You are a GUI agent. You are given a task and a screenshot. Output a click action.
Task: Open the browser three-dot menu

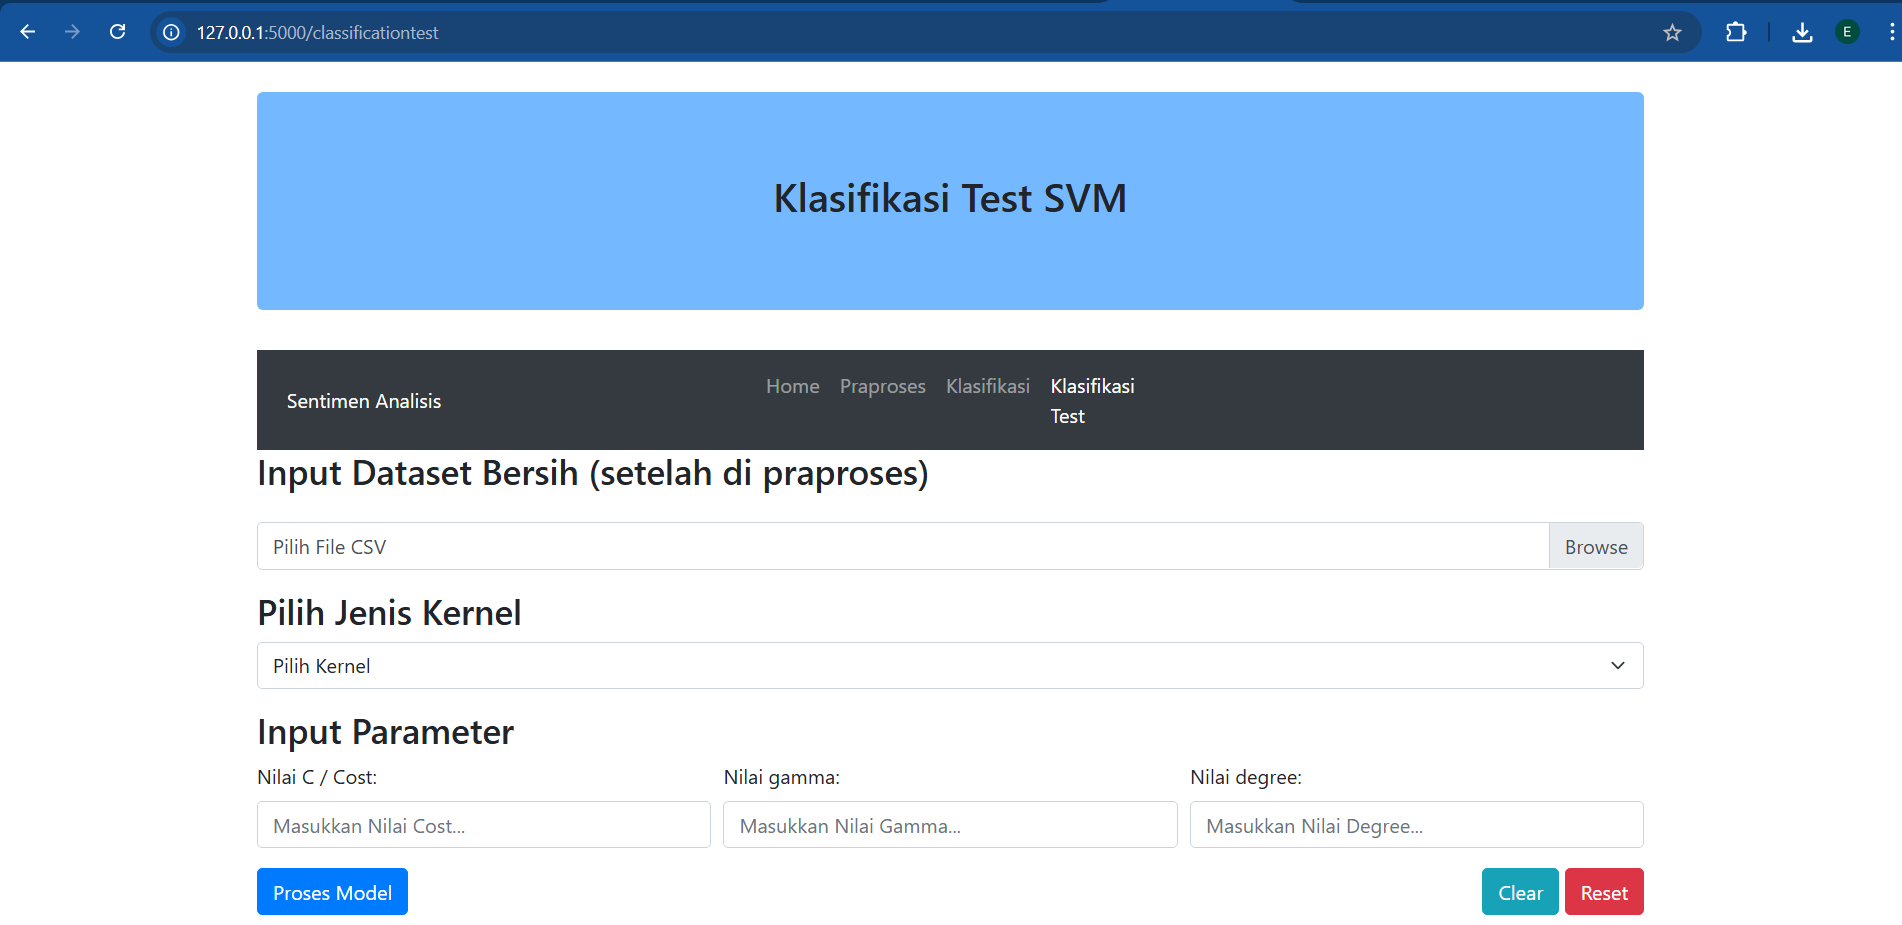pos(1891,32)
